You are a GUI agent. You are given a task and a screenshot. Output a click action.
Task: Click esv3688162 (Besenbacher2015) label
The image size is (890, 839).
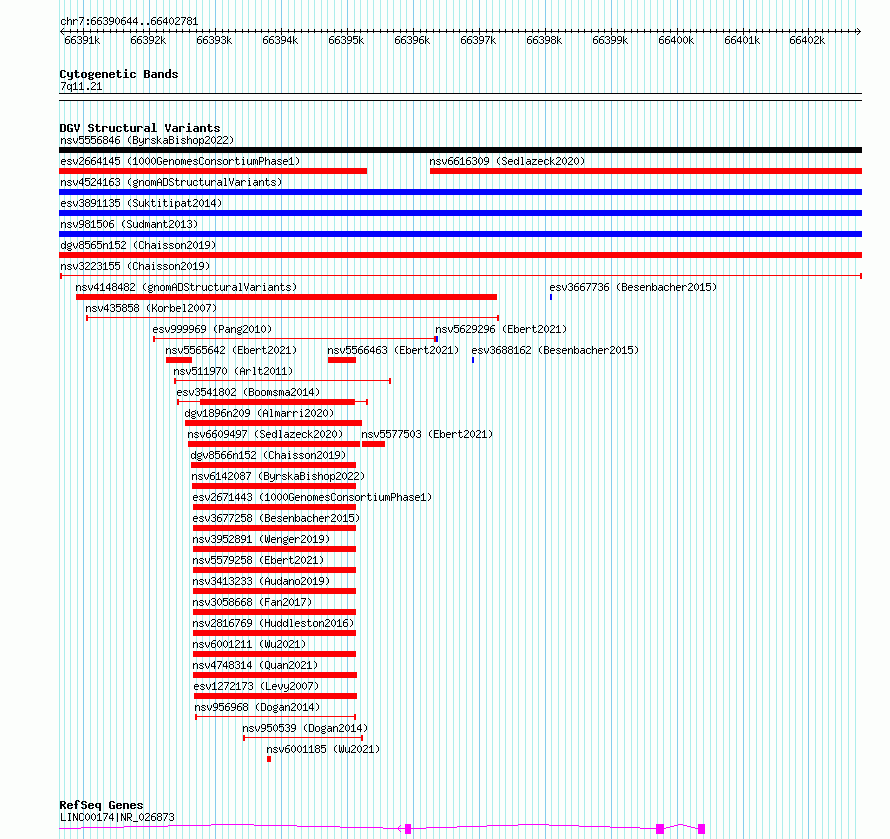[x=555, y=350]
